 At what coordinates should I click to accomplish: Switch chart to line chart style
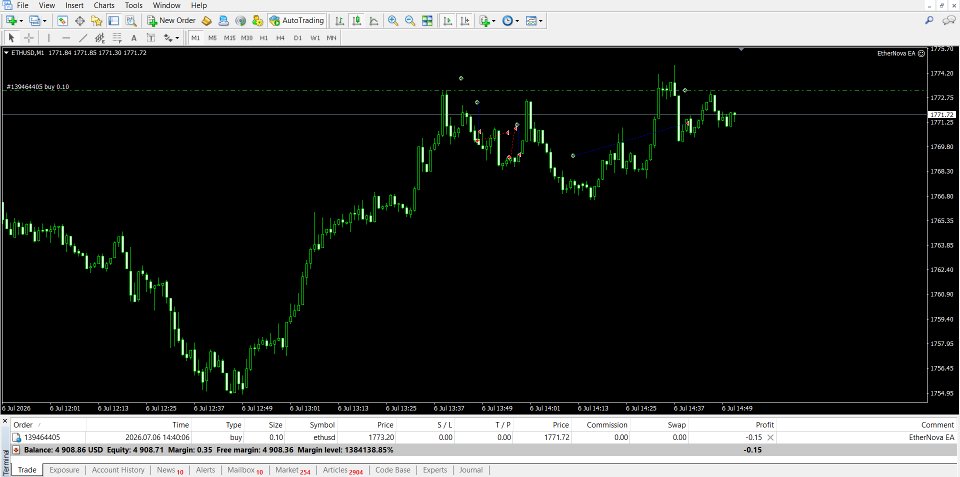click(373, 20)
